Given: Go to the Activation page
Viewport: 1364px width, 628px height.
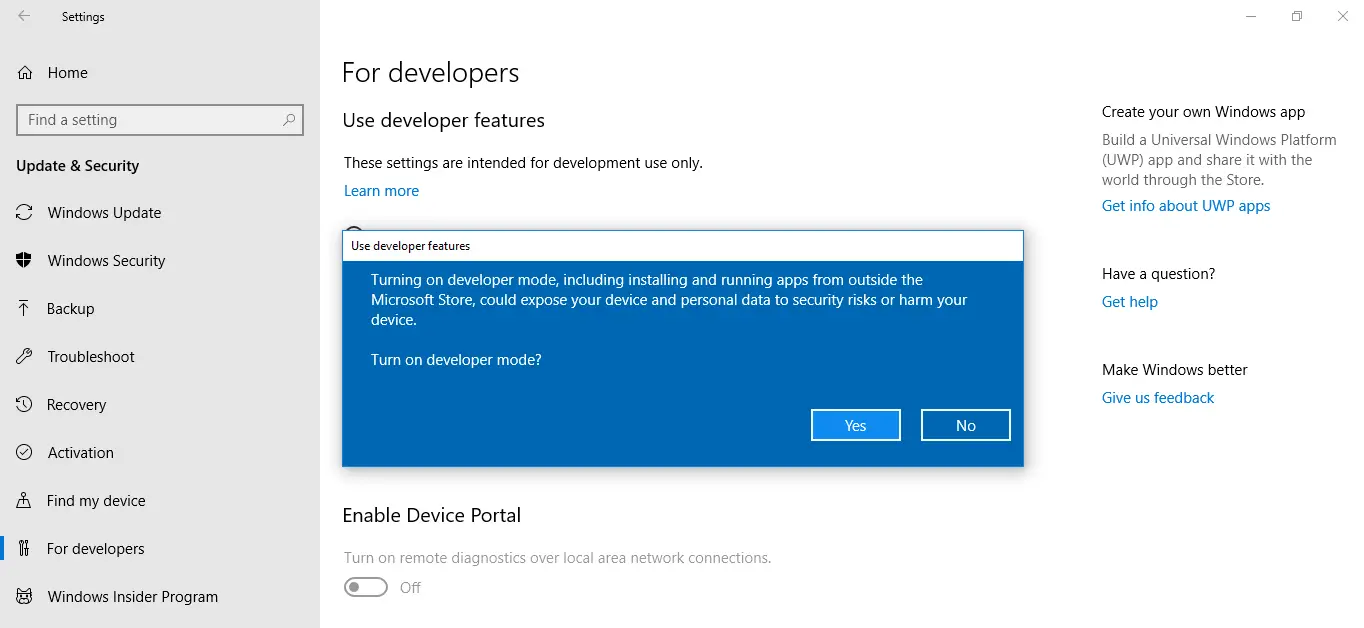Looking at the screenshot, I should coord(160,452).
